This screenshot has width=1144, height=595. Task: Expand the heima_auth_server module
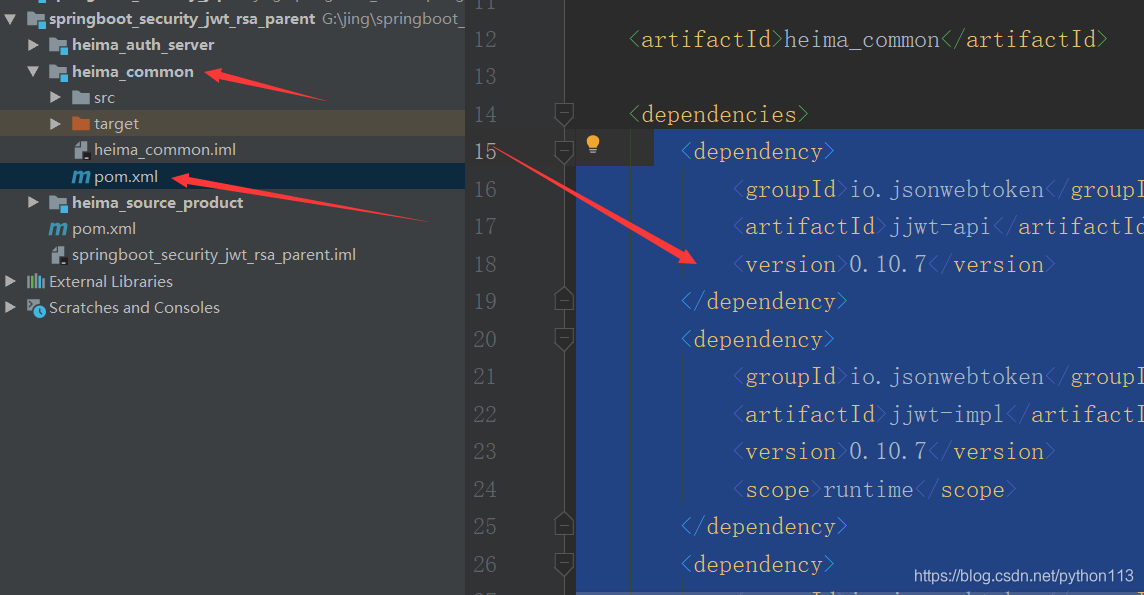pos(33,44)
